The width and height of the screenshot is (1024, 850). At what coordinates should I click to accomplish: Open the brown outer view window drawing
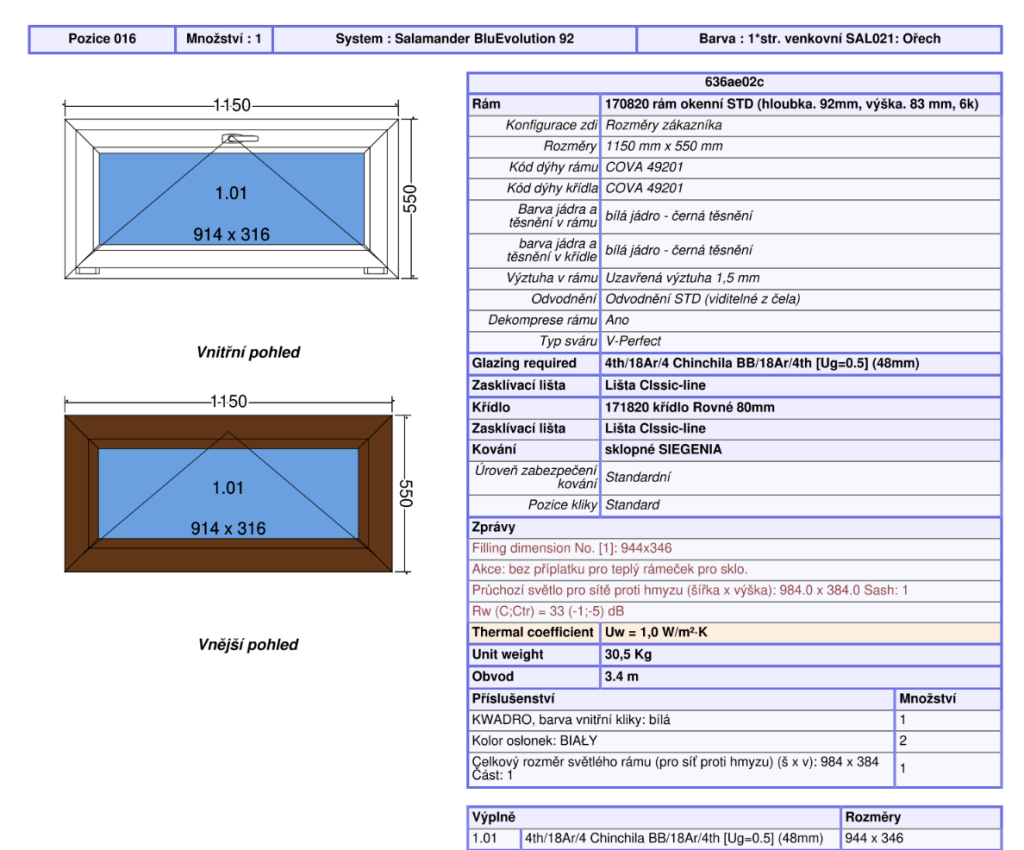pos(229,494)
